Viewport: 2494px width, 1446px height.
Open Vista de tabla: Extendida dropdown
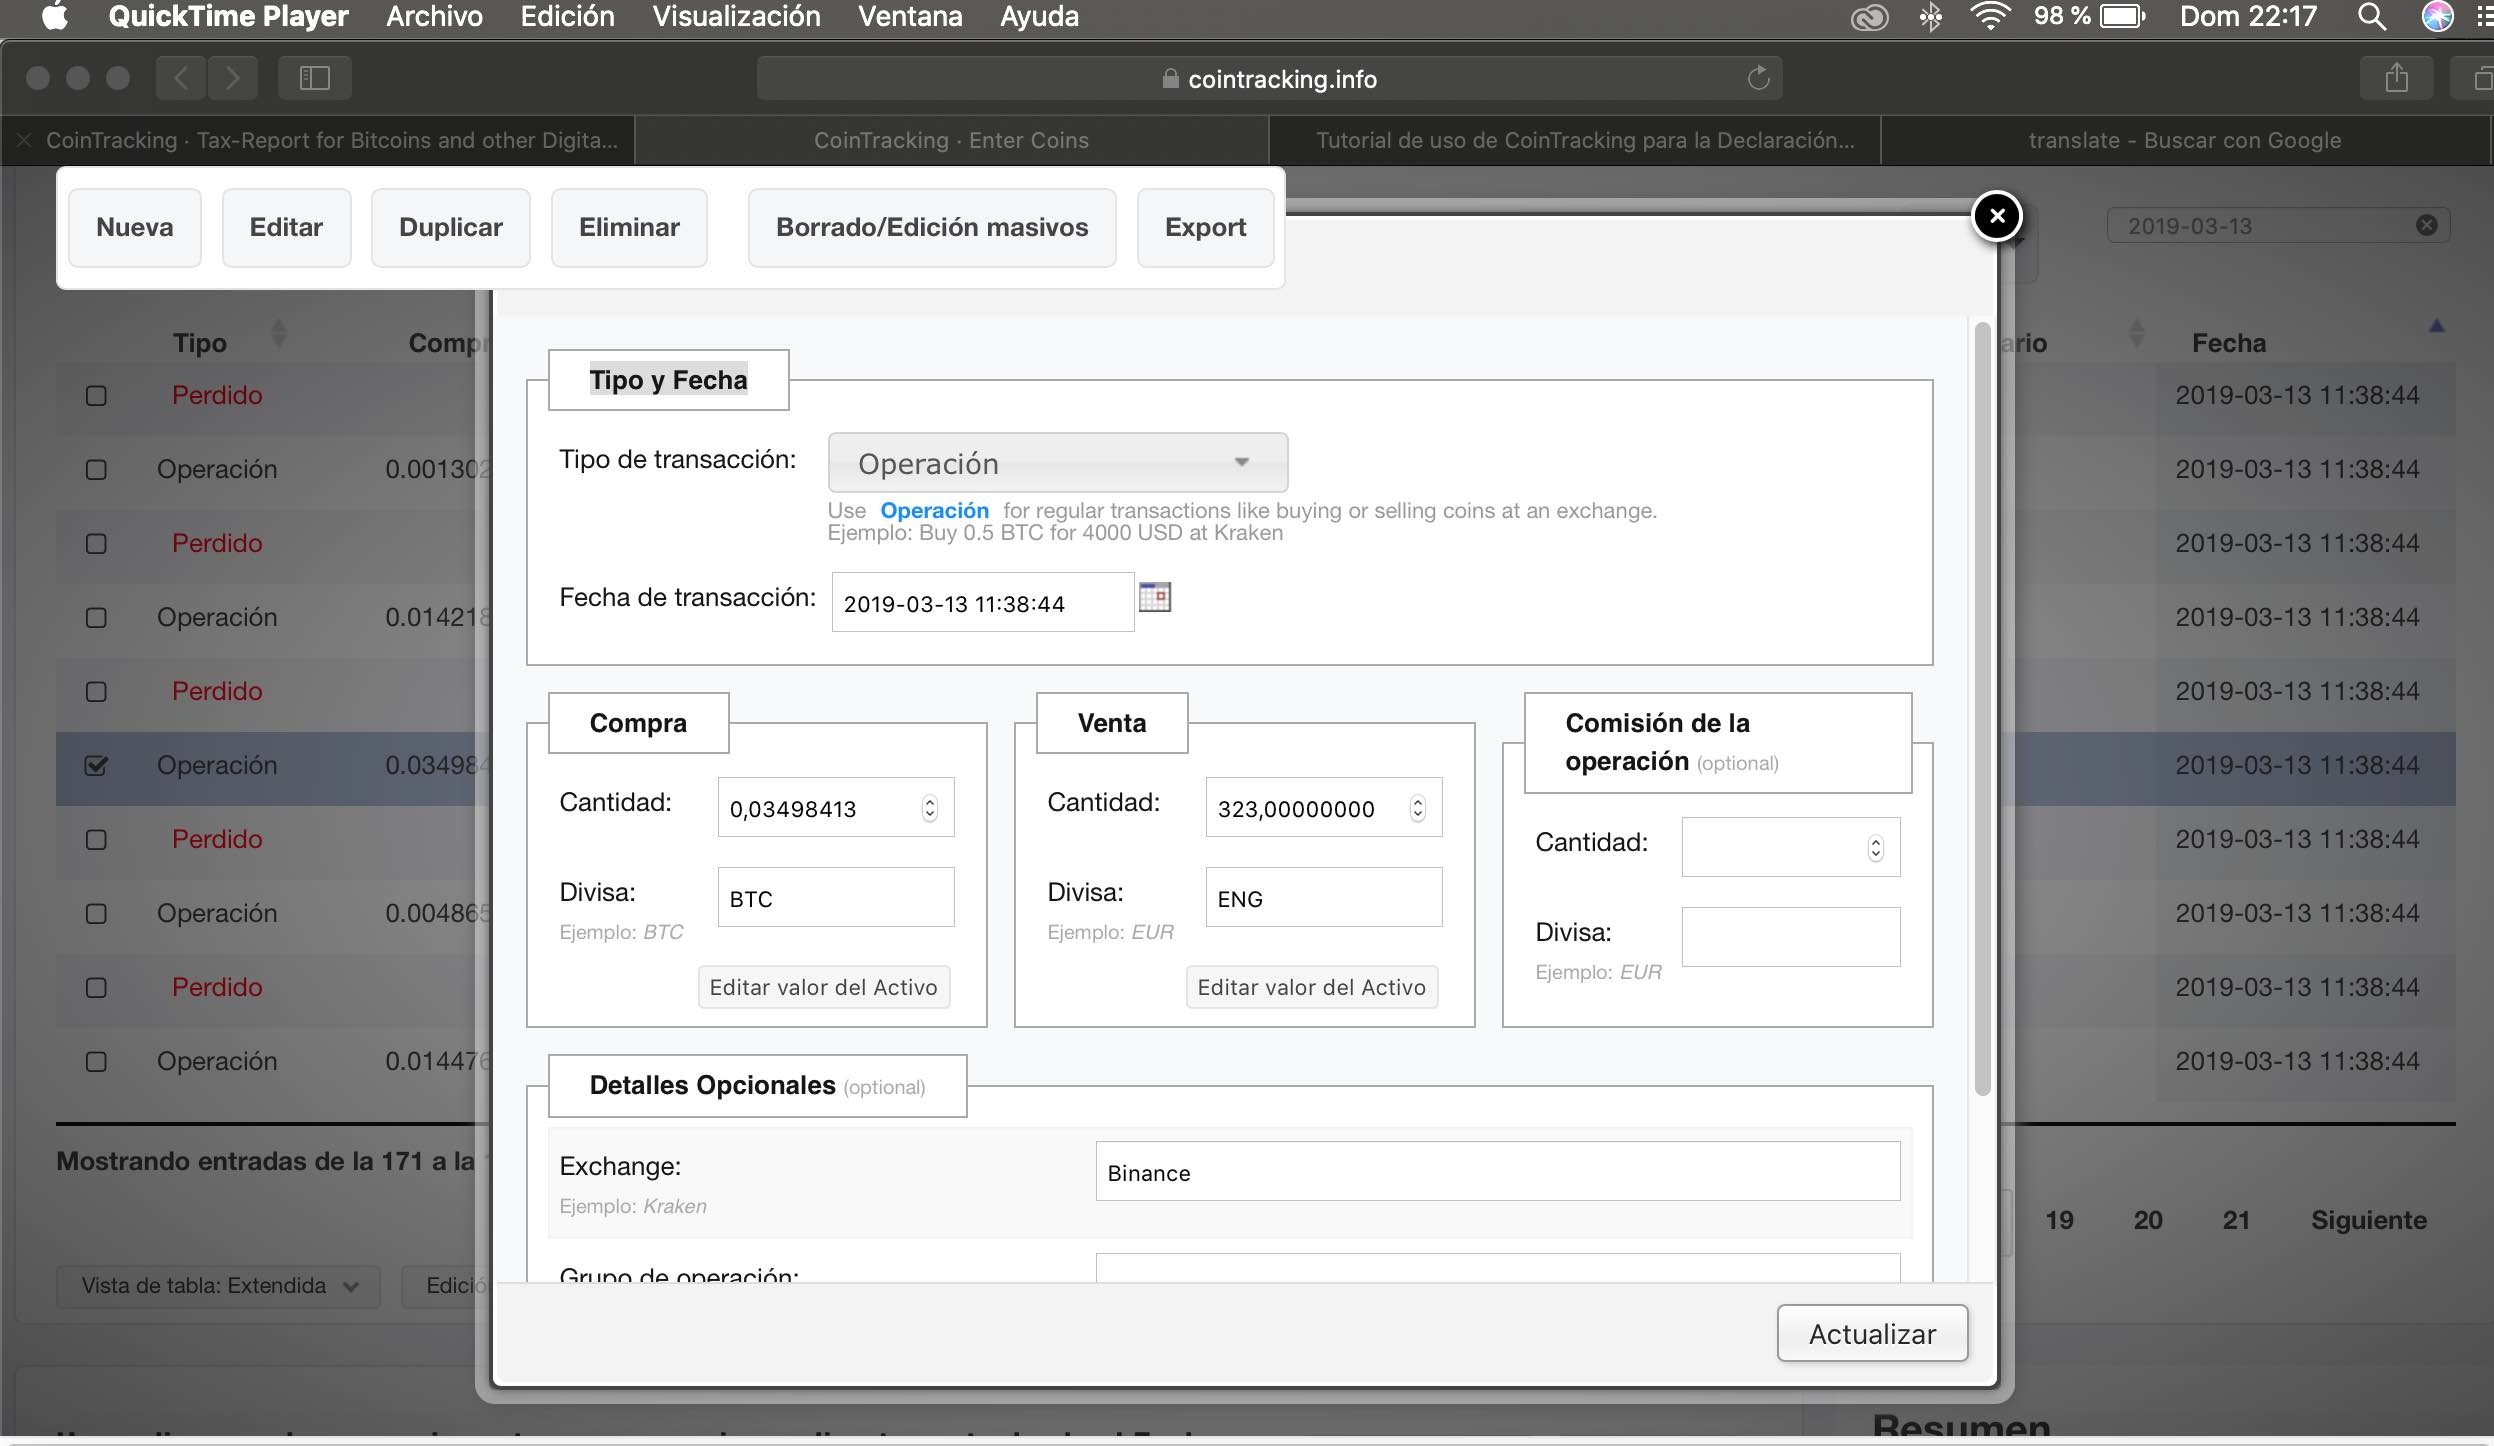coord(218,1286)
